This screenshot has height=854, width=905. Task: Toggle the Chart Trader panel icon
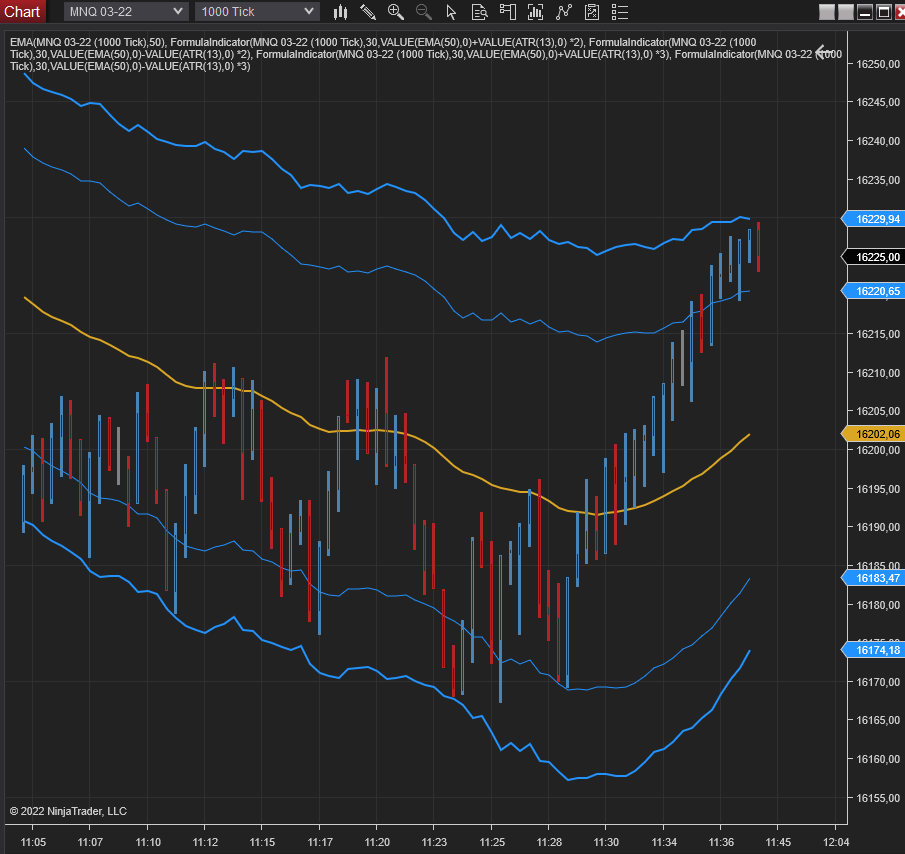click(x=507, y=12)
